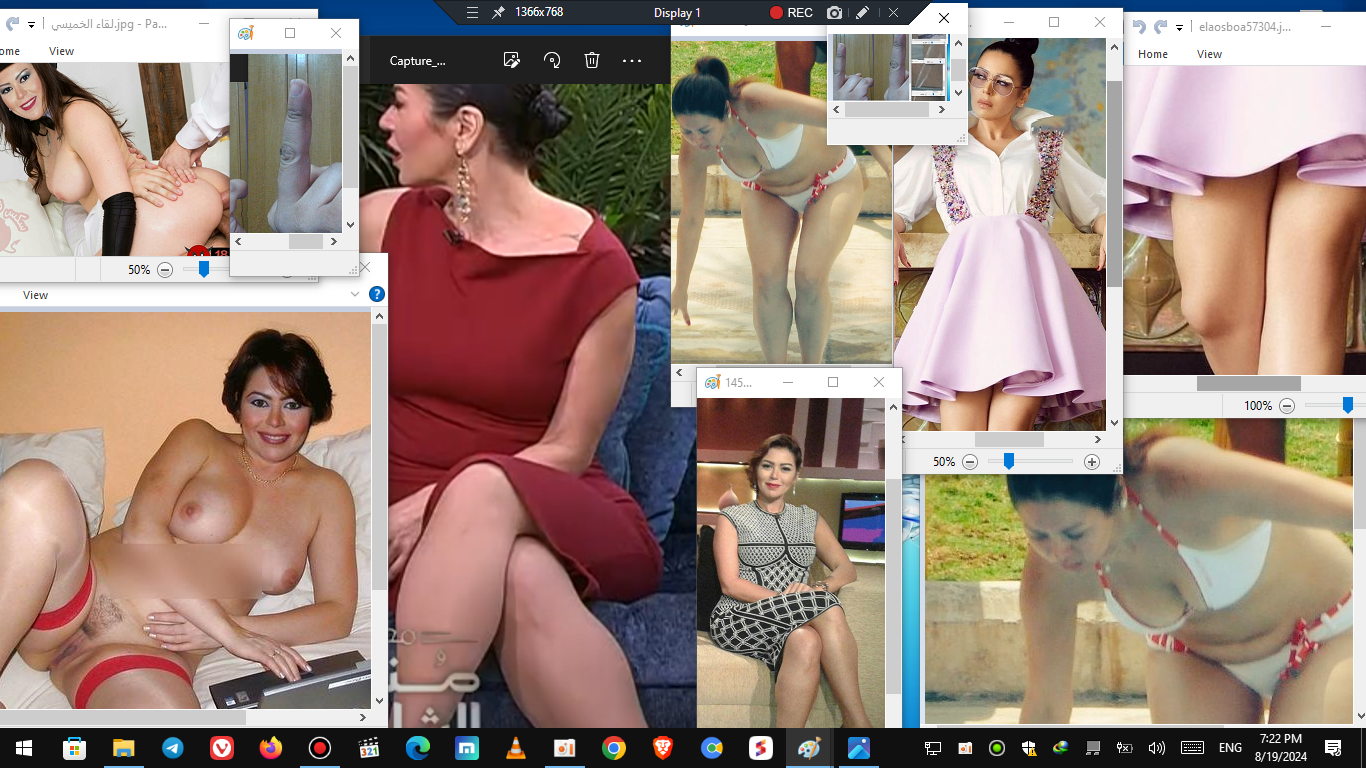Collapse the Paint ribbon with the chevron
Screen dimensions: 1366x768
[355, 294]
